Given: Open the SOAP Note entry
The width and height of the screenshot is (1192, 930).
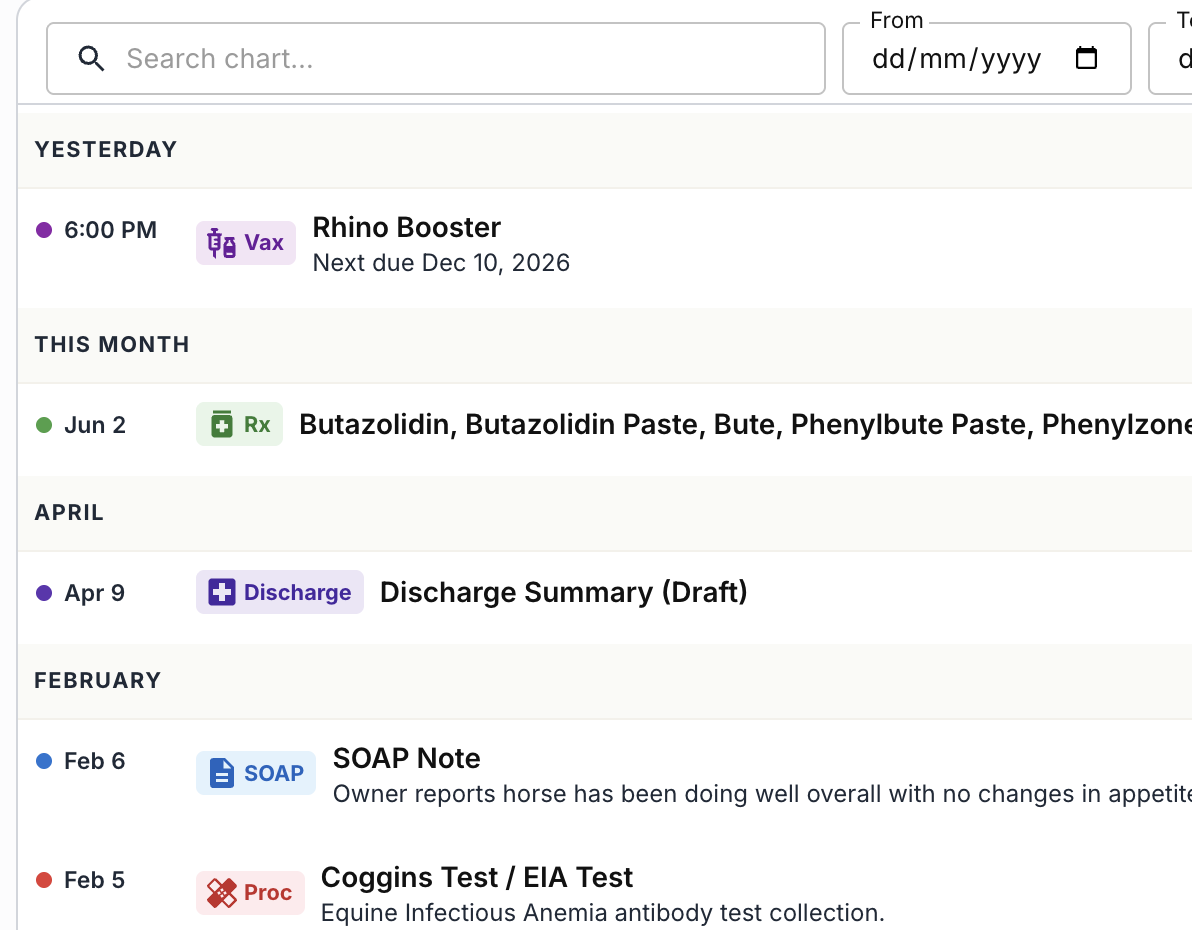Looking at the screenshot, I should click(407, 758).
